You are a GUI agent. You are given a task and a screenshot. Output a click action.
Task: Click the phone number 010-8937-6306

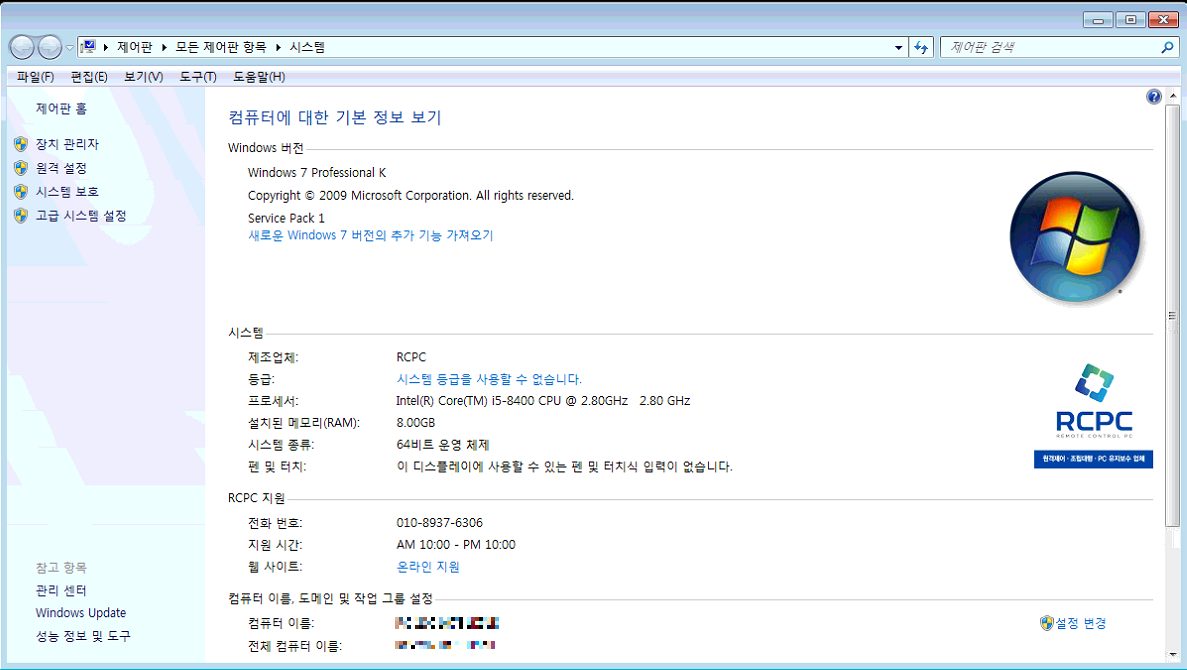point(439,522)
